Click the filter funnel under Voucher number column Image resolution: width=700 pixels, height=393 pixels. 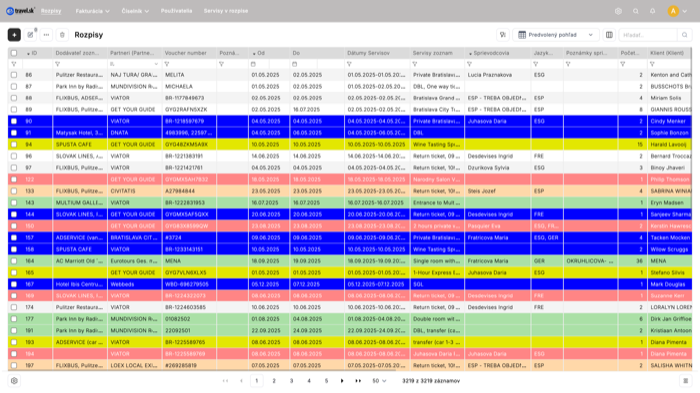click(x=167, y=64)
